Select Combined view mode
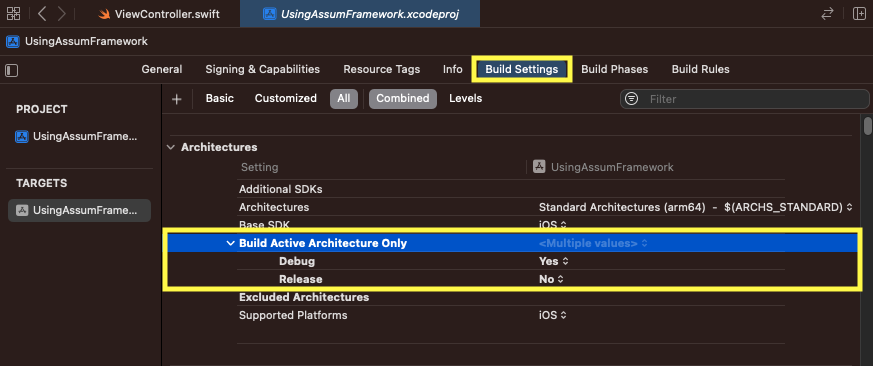The width and height of the screenshot is (873, 366). tap(403, 99)
